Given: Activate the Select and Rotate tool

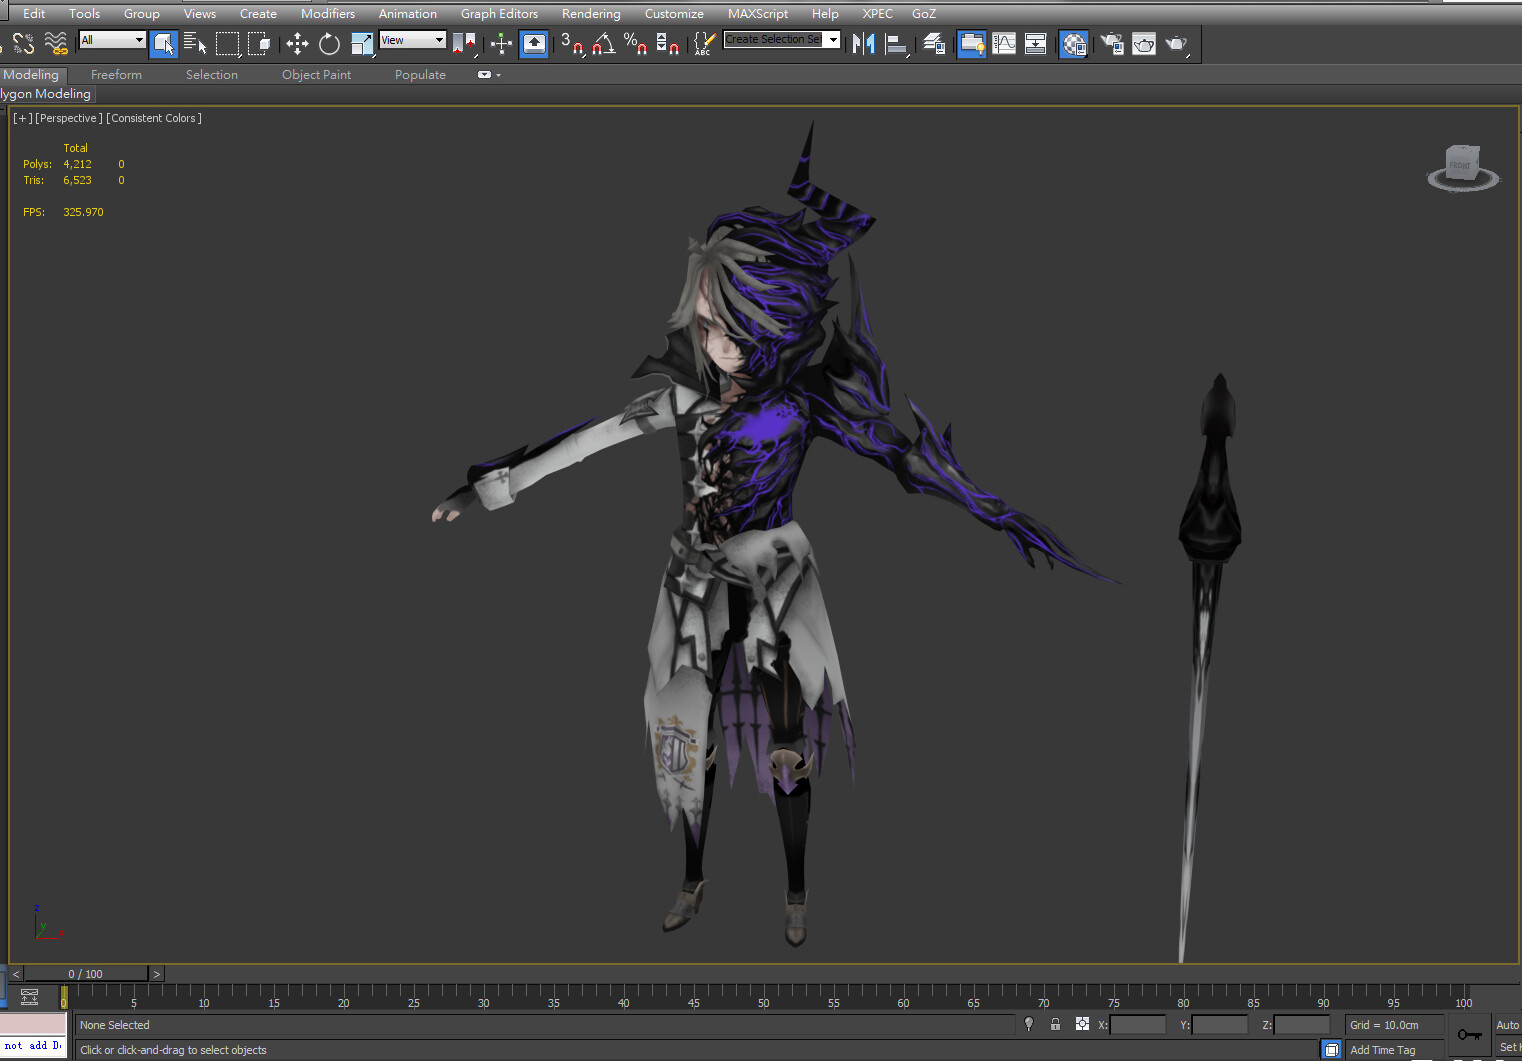Looking at the screenshot, I should (x=329, y=44).
